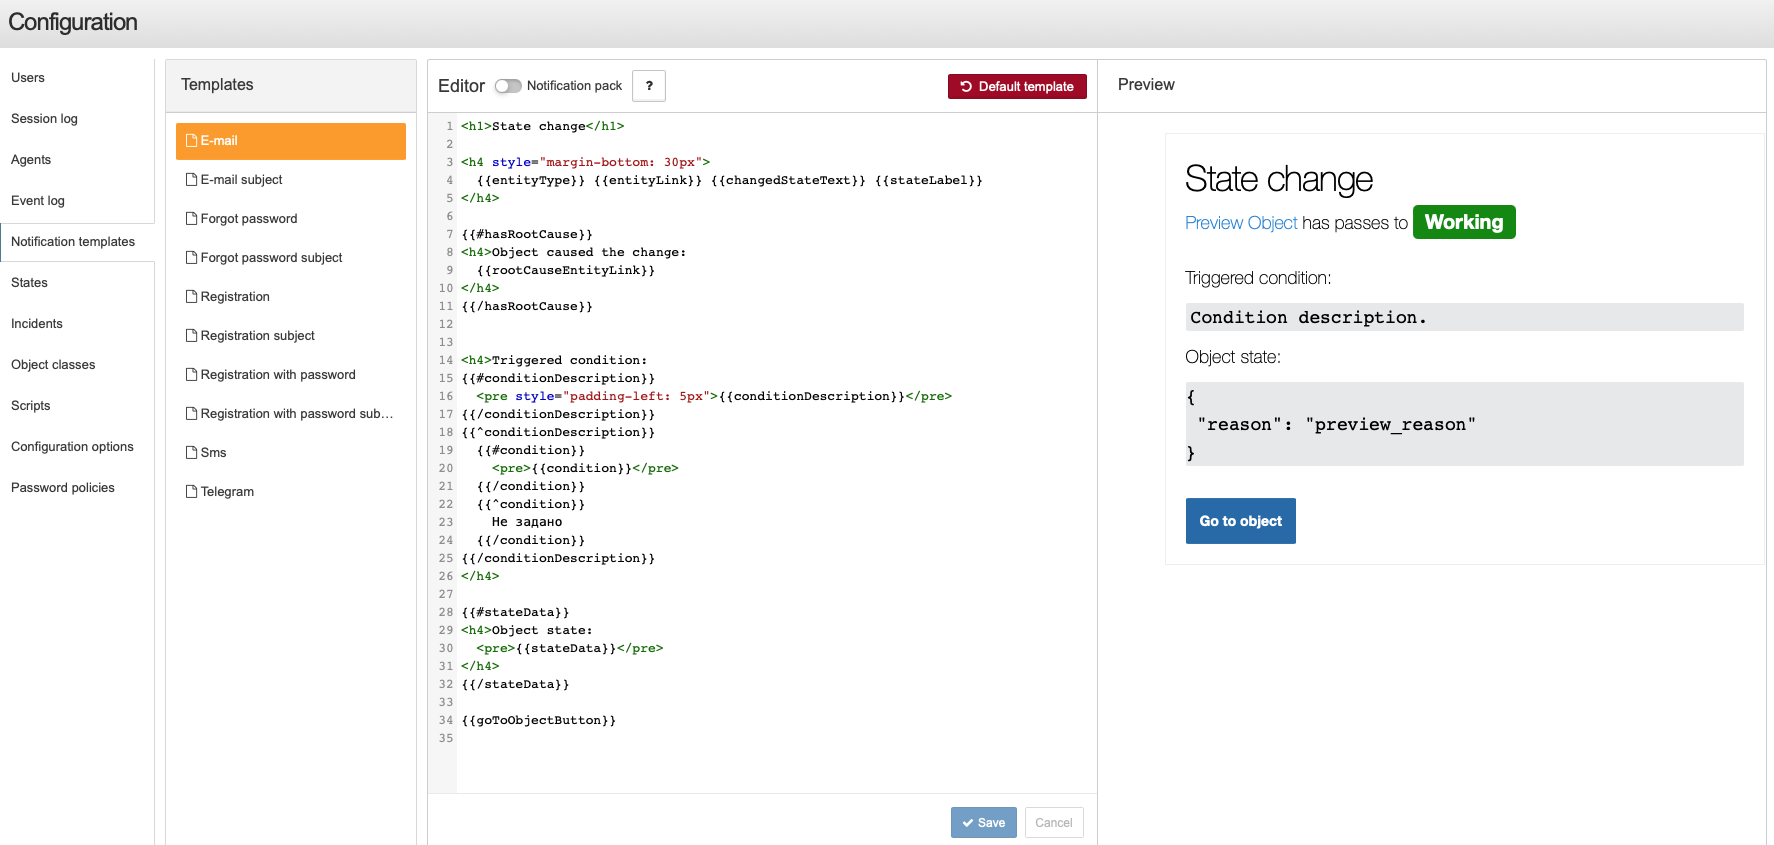
Task: Open the question mark help button
Action: pos(649,86)
